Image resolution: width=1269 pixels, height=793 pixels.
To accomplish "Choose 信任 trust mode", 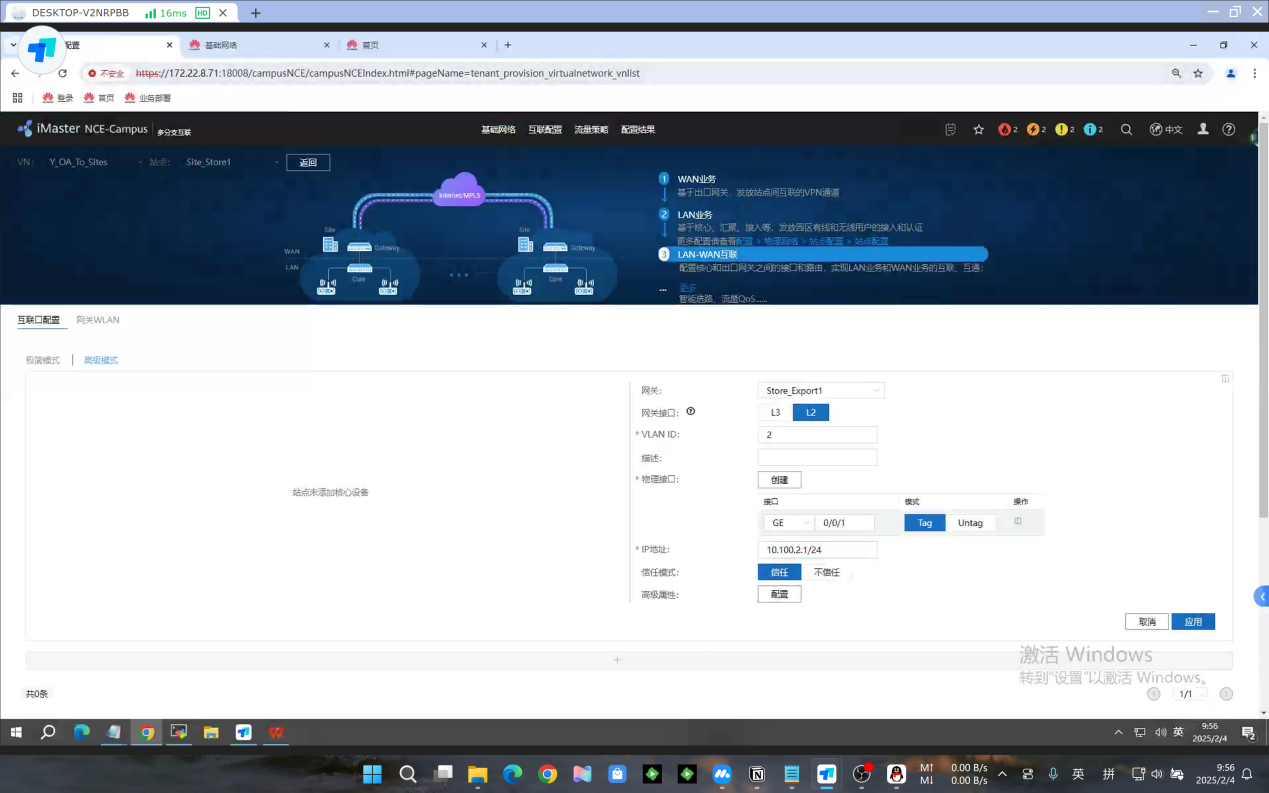I will click(x=779, y=572).
